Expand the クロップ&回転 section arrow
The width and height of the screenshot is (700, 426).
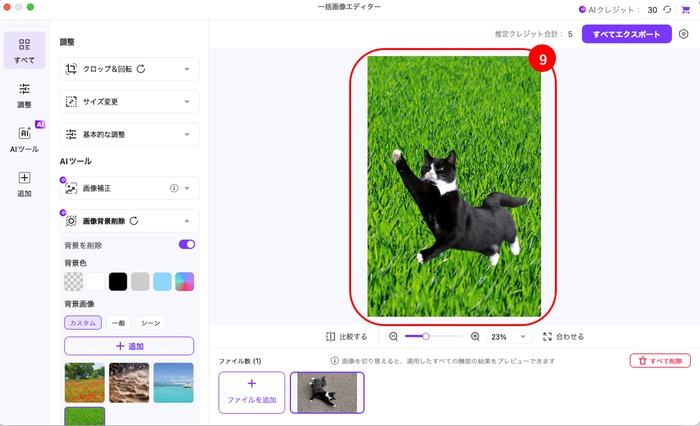coord(187,69)
